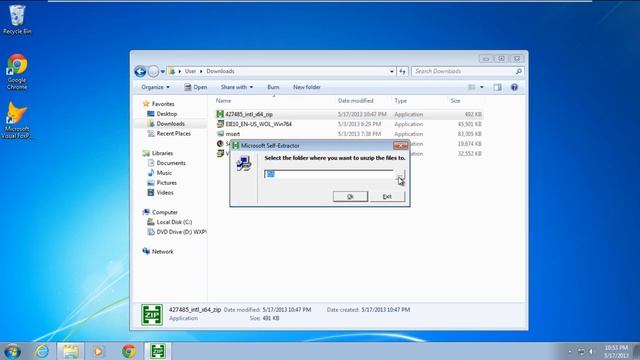The height and width of the screenshot is (360, 640).
Task: Launch Google Chrome from the desktop
Action: click(17, 71)
